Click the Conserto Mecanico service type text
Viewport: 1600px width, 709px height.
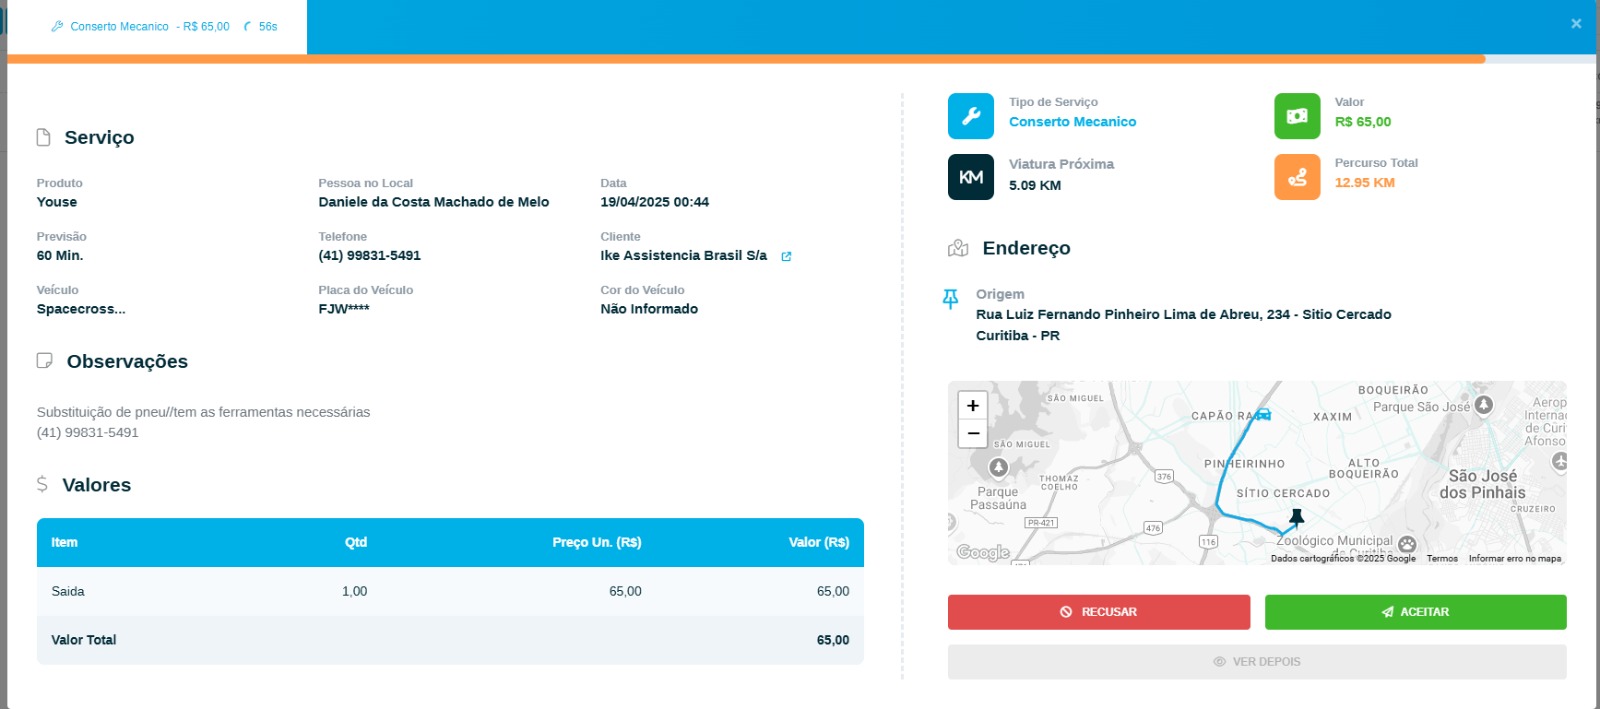pyautogui.click(x=1072, y=122)
